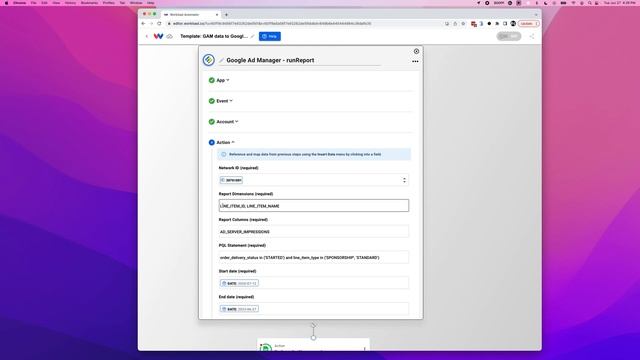
Task: Reload the current page
Action: click(x=159, y=24)
